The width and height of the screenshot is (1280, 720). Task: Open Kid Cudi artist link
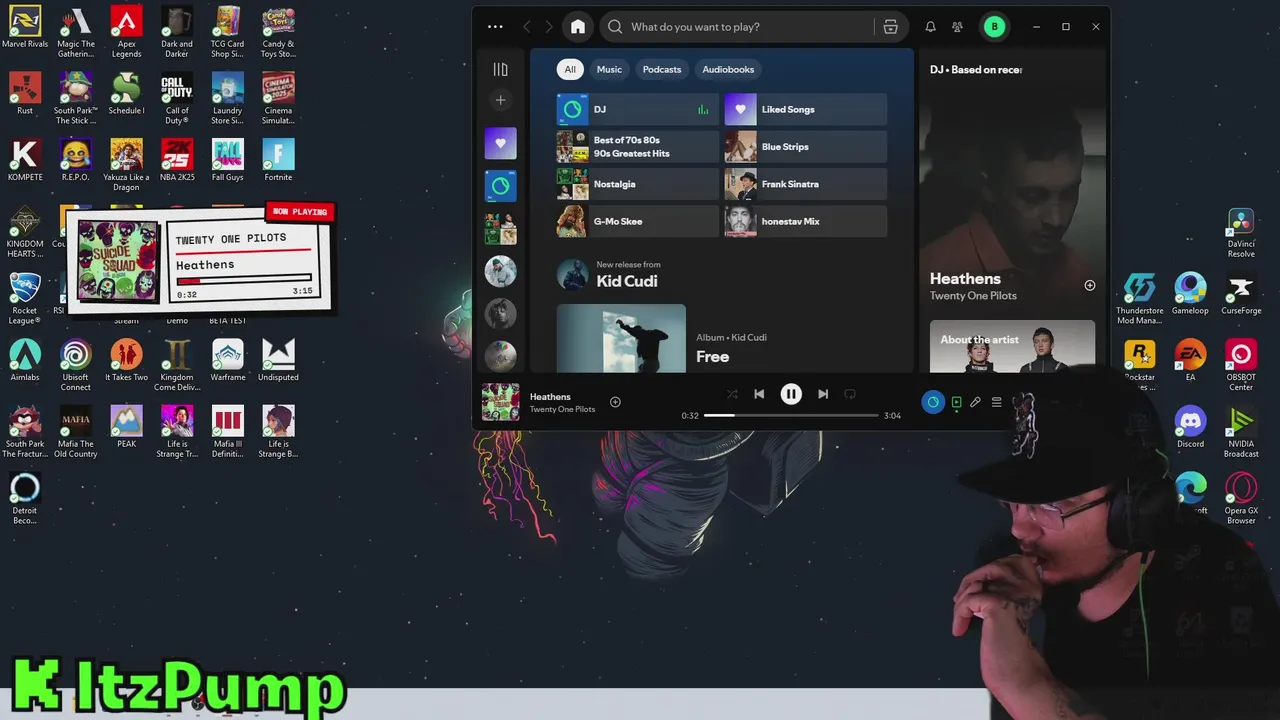[627, 281]
